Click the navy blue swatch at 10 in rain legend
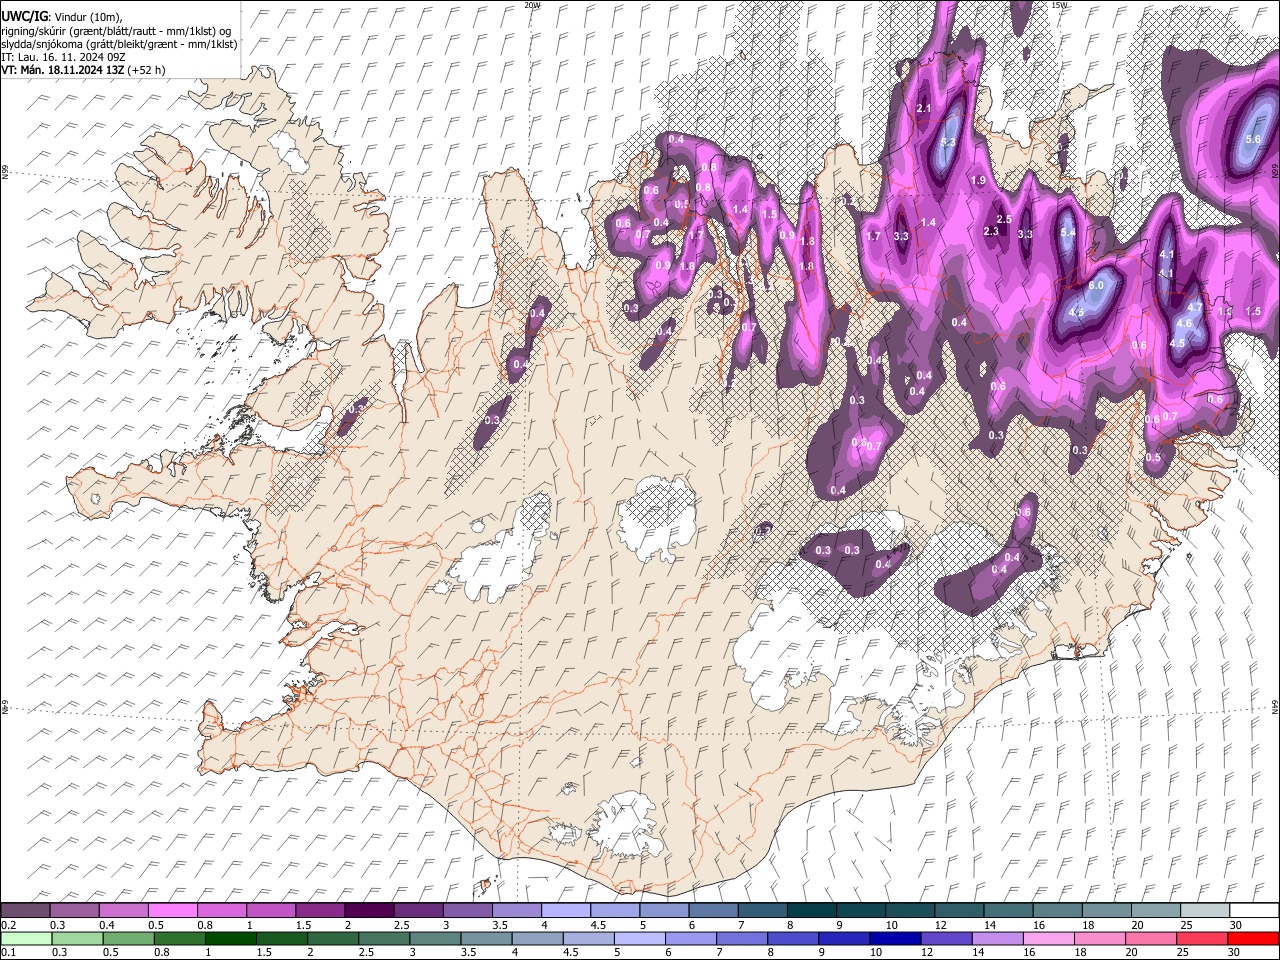Image resolution: width=1280 pixels, height=960 pixels. (x=894, y=938)
